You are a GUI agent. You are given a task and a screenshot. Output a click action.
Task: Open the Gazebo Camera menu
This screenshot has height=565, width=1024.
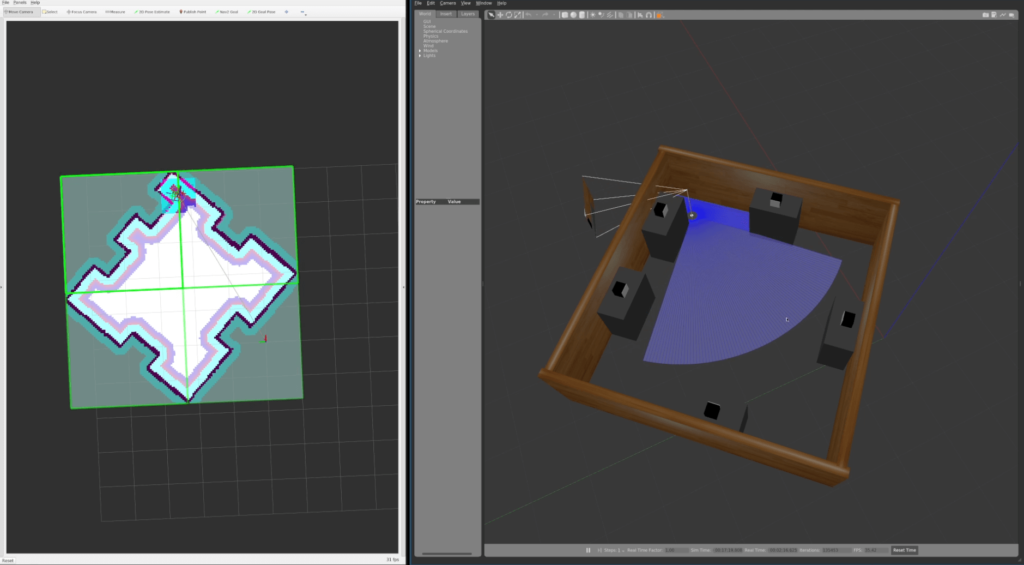point(447,3)
